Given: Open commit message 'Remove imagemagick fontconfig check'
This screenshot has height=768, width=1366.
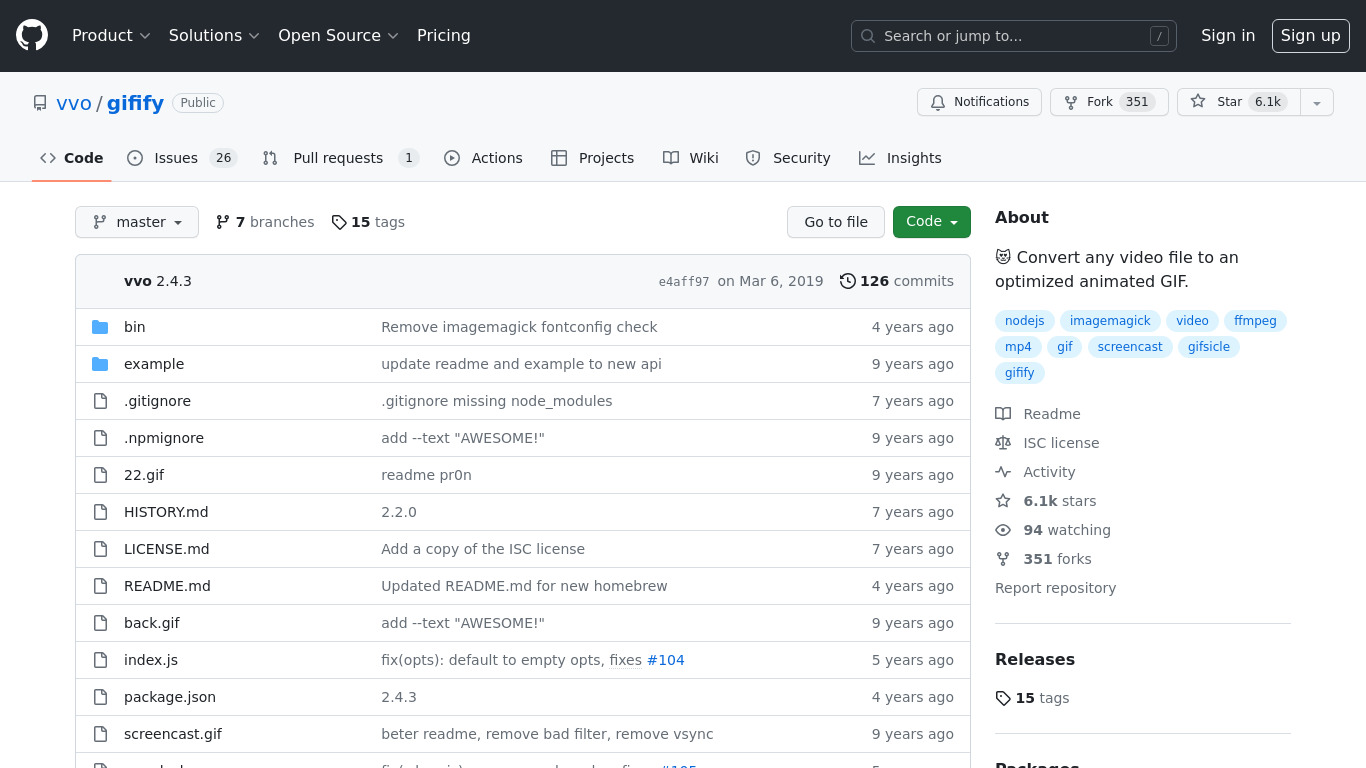Looking at the screenshot, I should click(519, 327).
